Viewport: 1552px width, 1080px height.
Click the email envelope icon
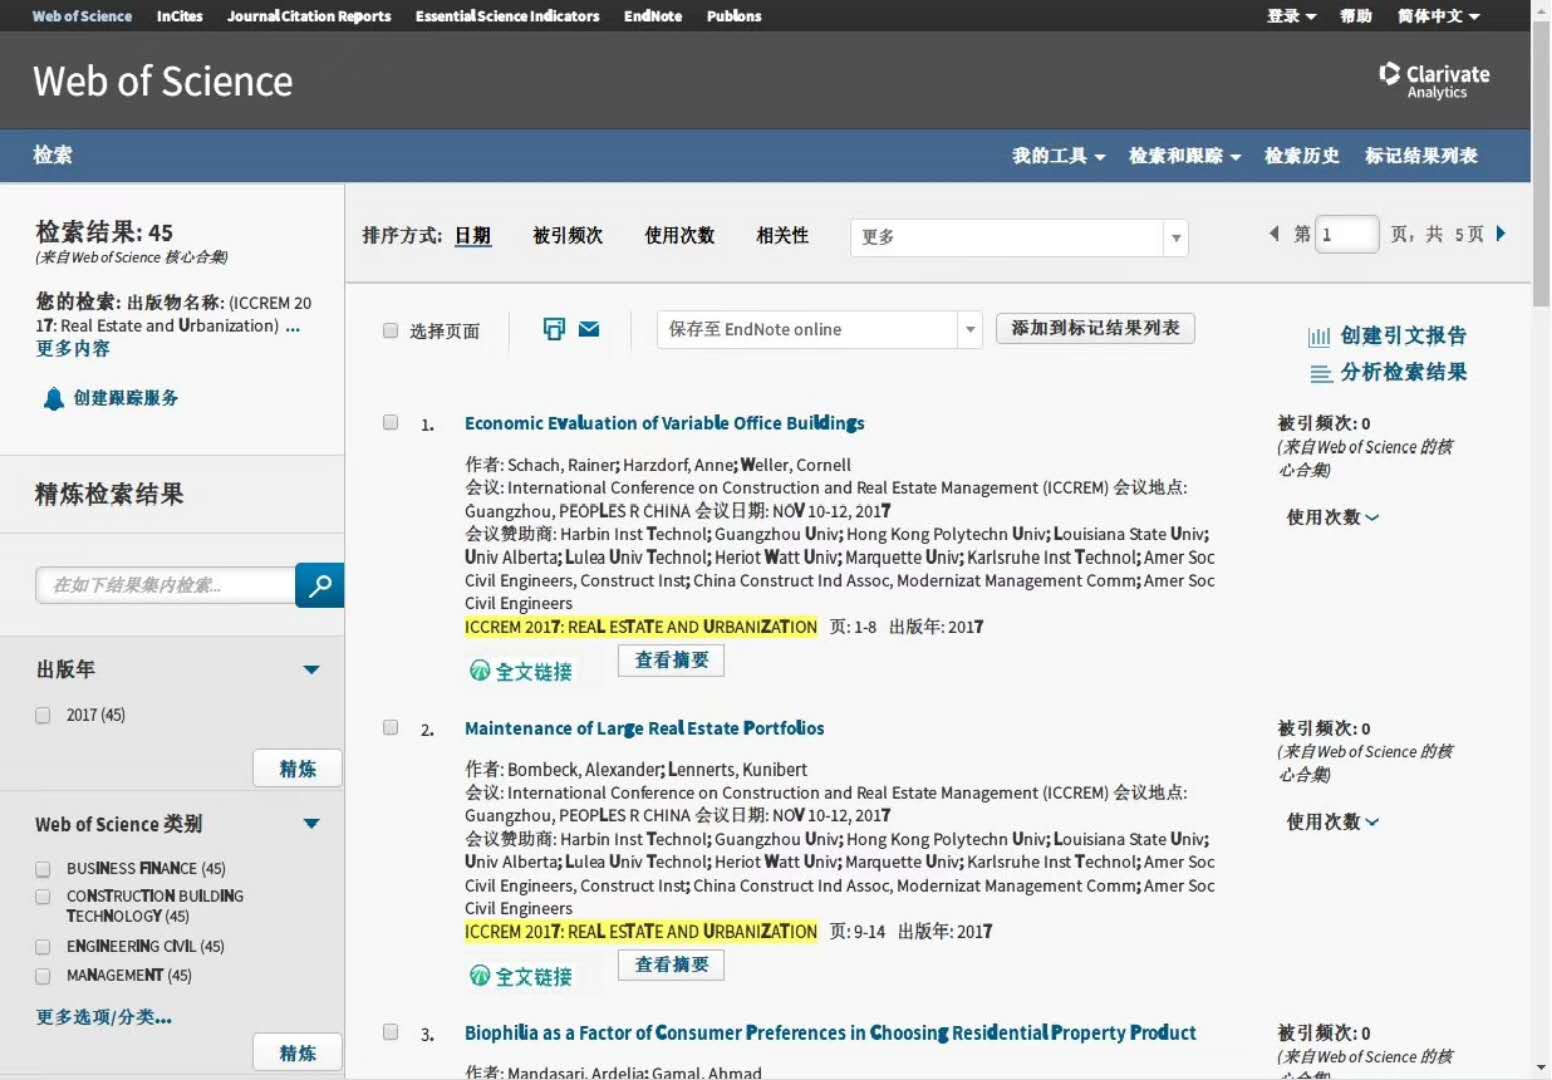pos(589,329)
